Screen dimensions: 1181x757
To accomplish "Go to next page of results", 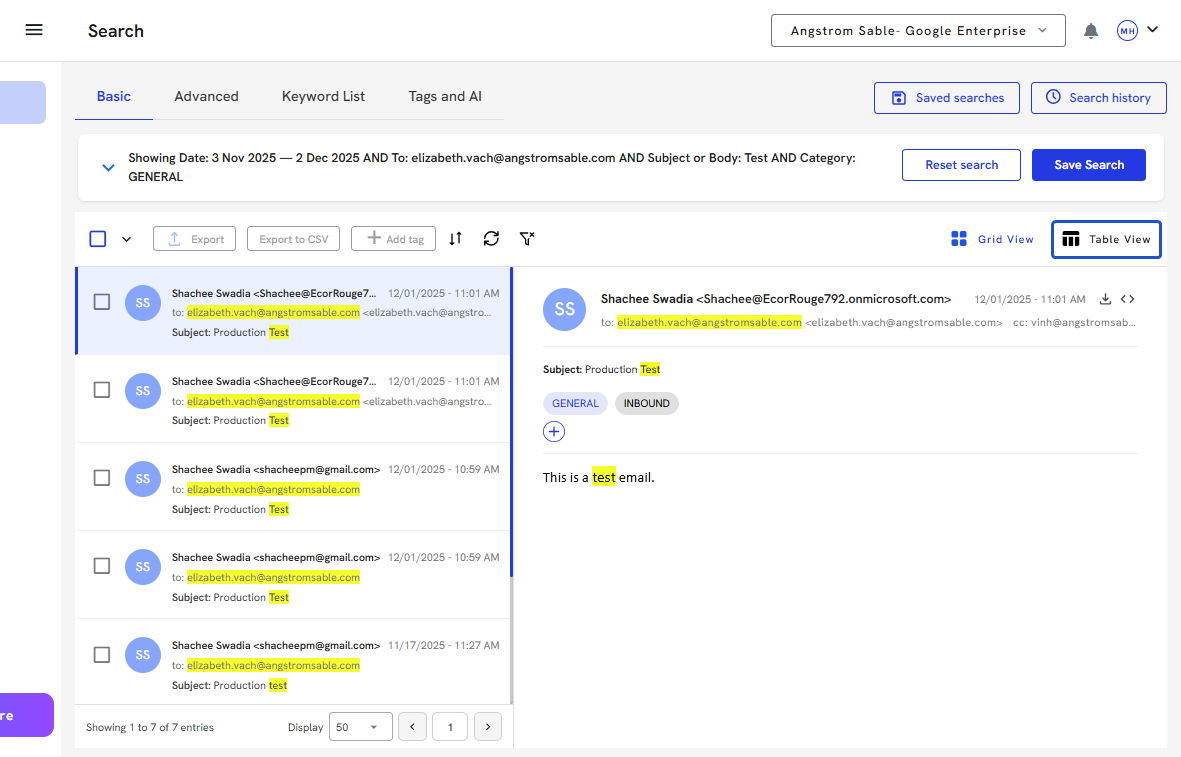I will coord(487,727).
